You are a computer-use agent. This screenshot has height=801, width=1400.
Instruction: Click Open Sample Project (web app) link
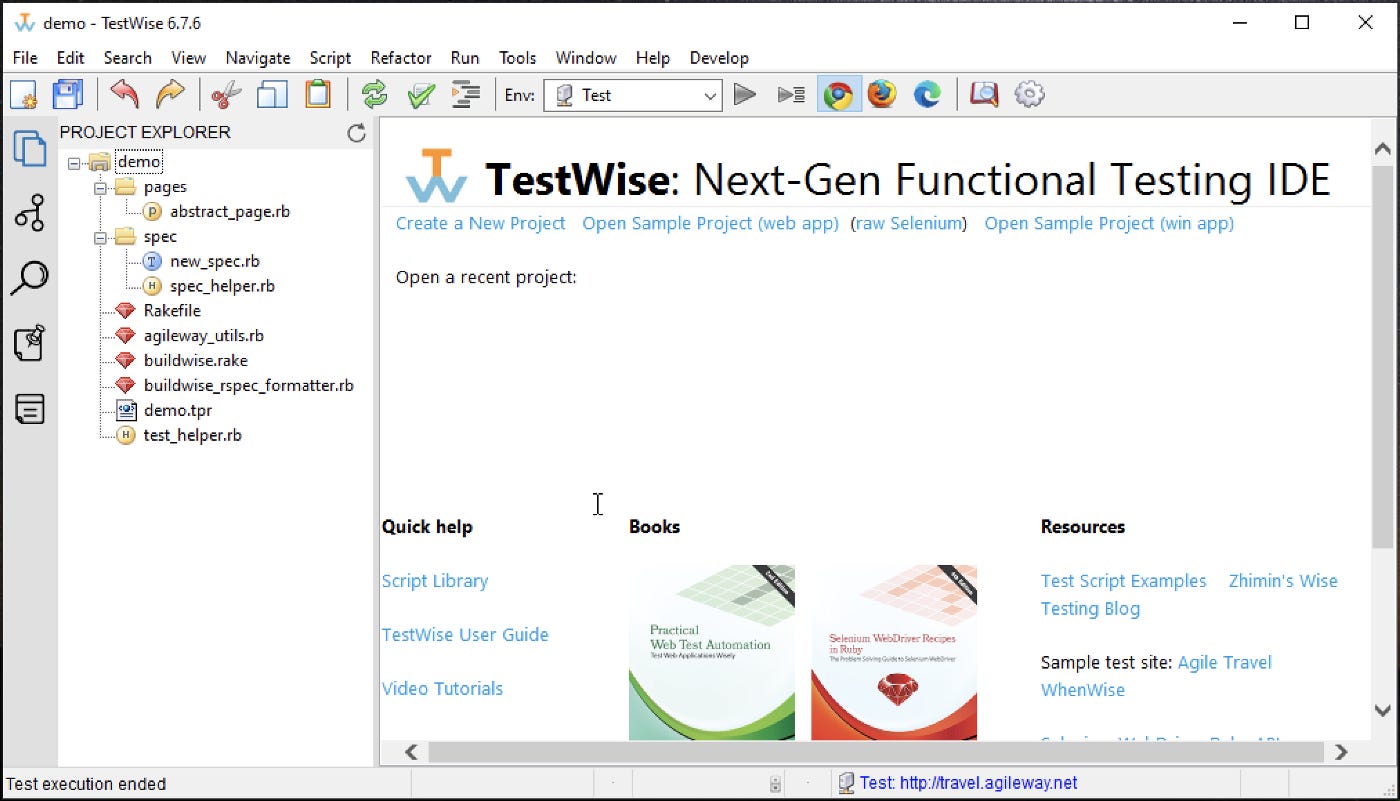coord(711,223)
